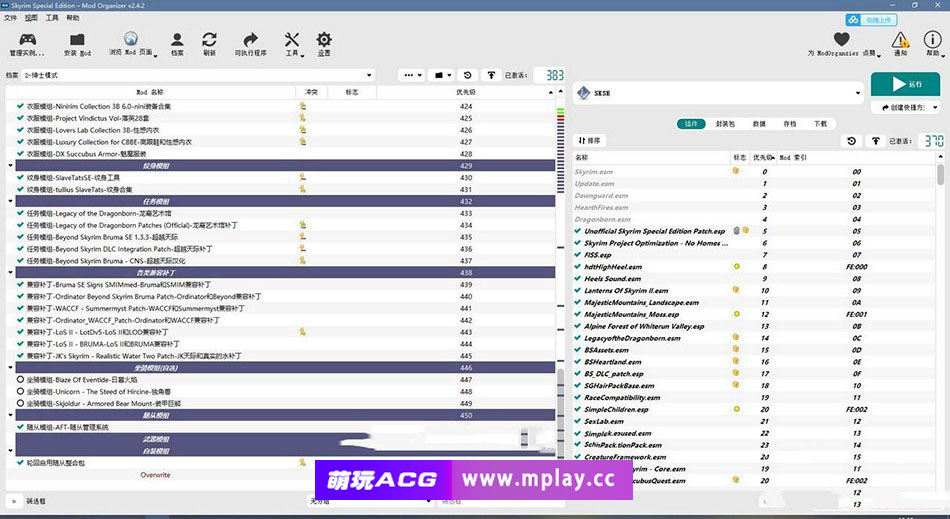Open the 管理实例 (manage instances) gamepad icon

point(27,40)
